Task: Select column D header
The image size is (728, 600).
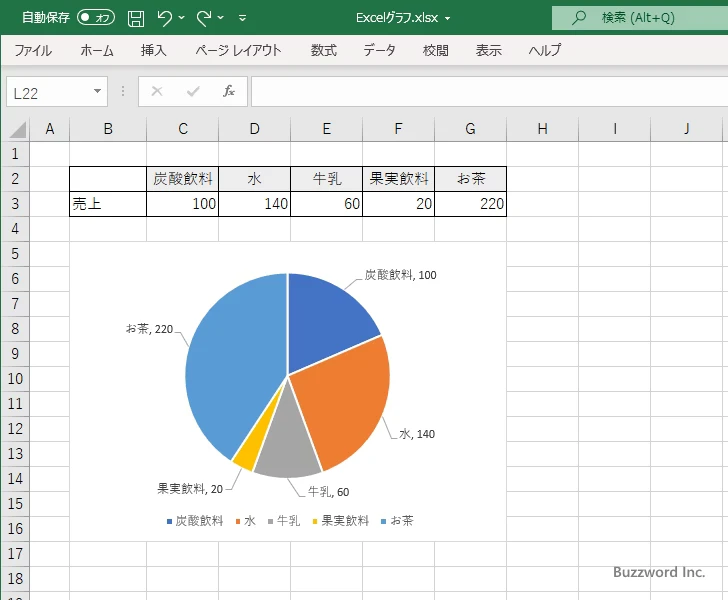Action: [254, 129]
